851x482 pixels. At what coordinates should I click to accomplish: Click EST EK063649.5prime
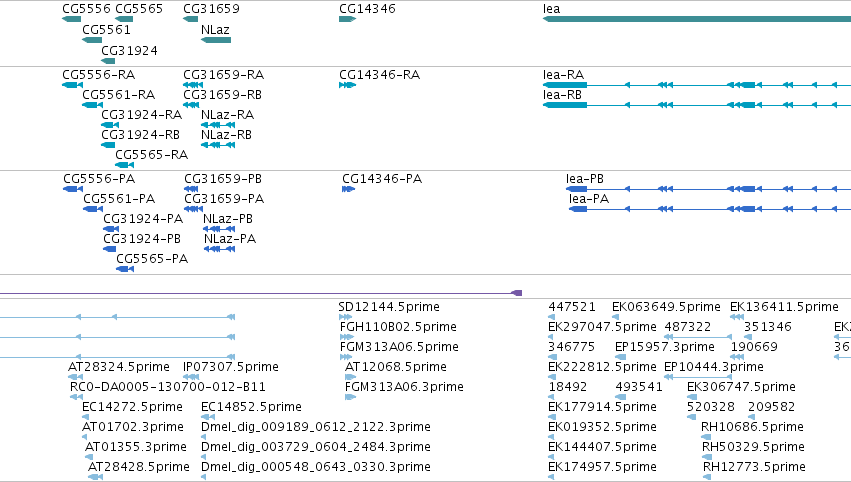pyautogui.click(x=666, y=307)
